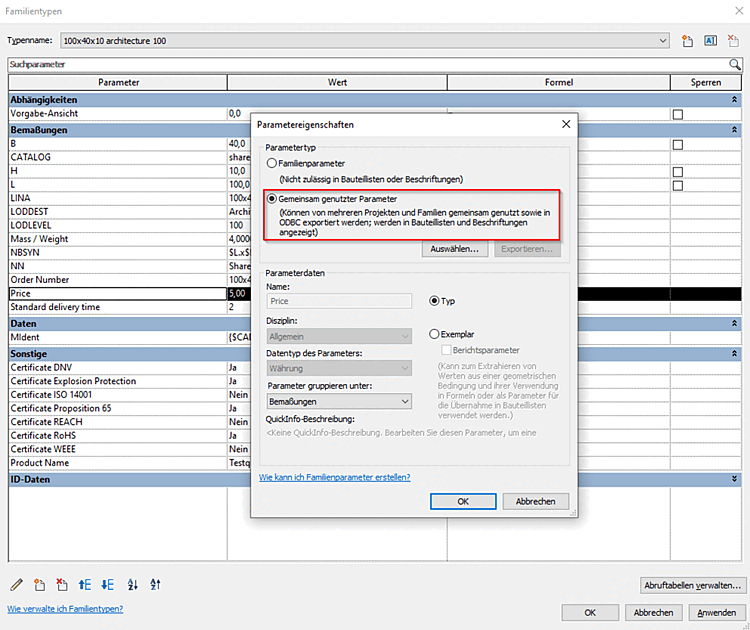Open the Familienparameter erstellen help link
750x630 pixels.
[334, 477]
